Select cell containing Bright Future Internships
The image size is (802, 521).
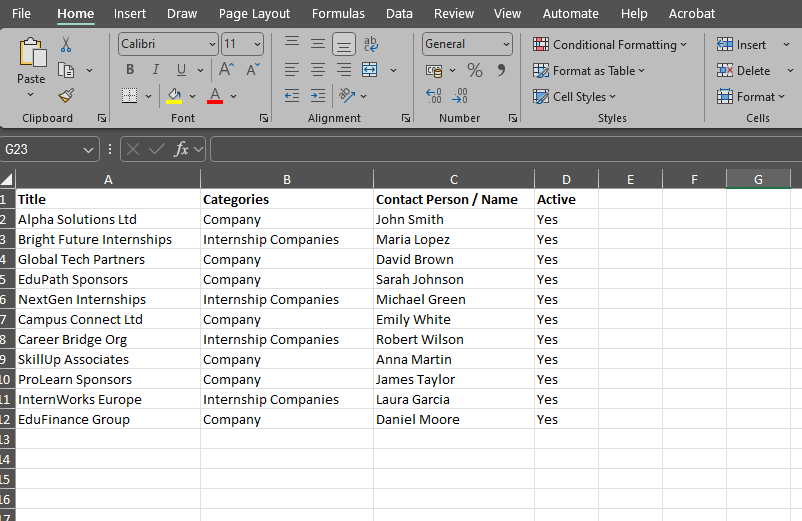[x=95, y=240]
